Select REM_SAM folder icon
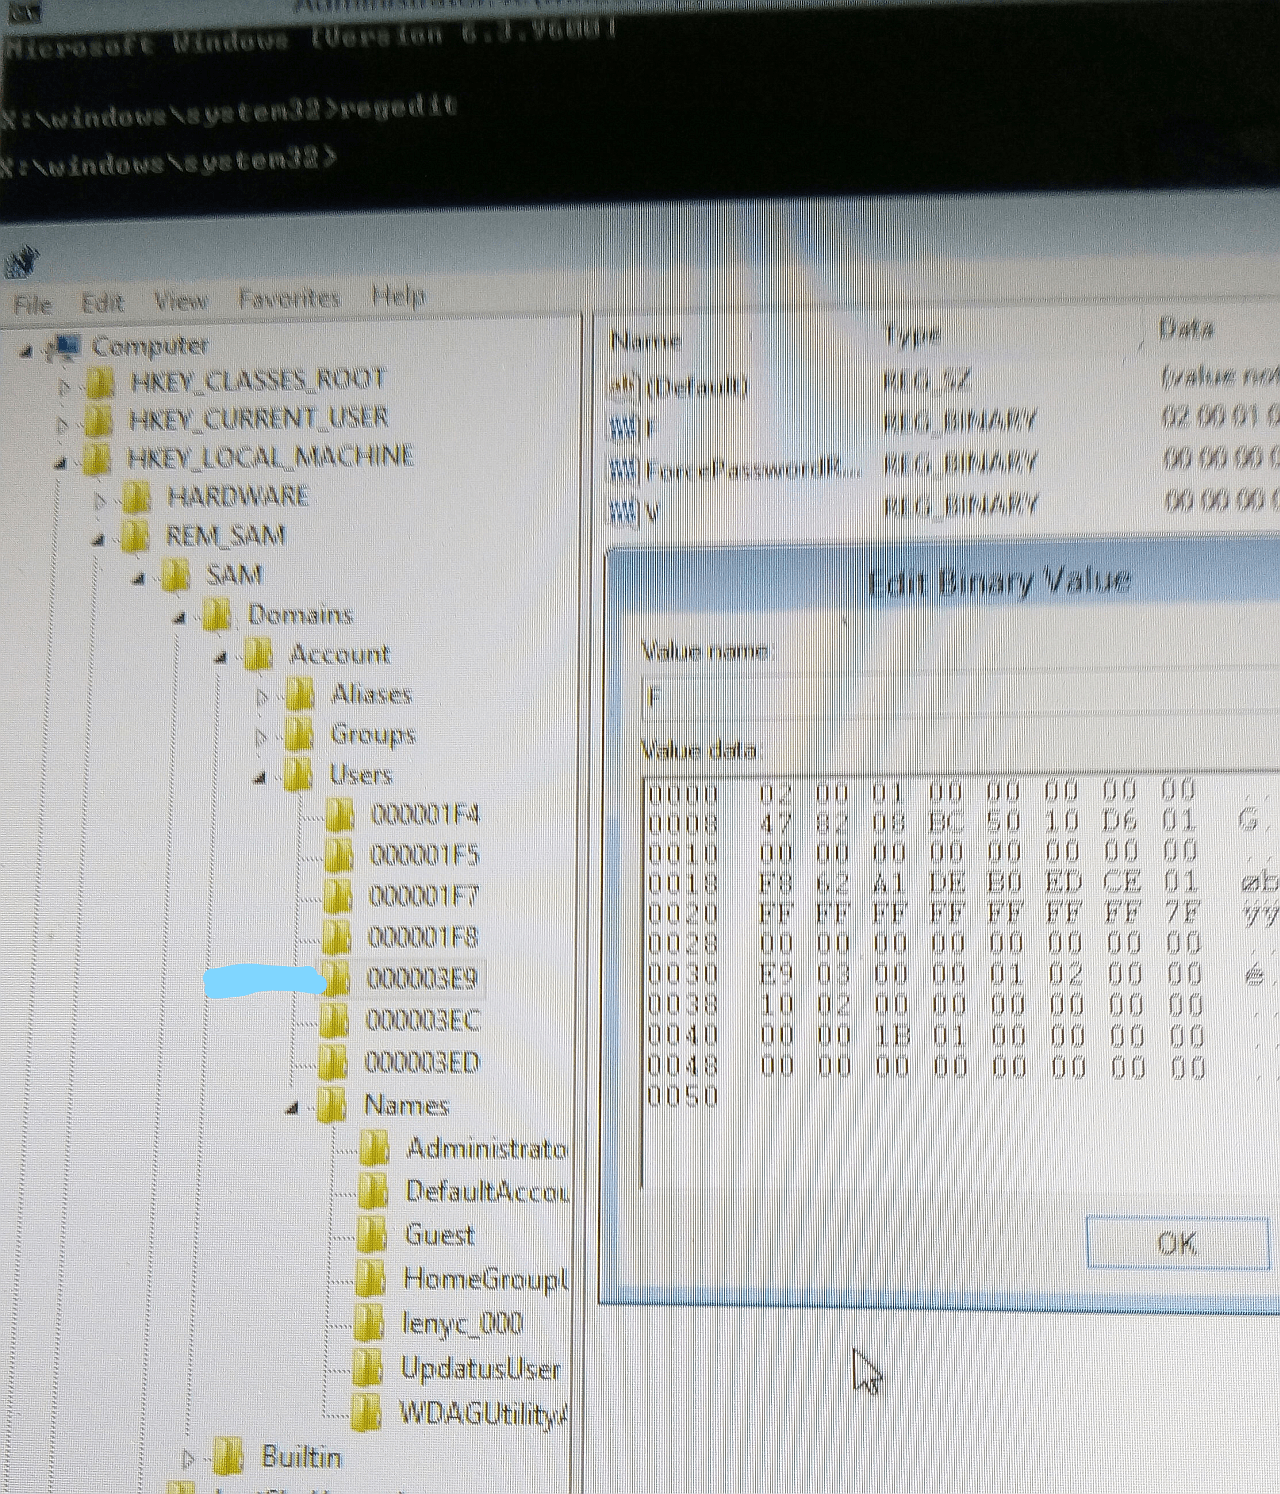Screen dimensions: 1280x1494 135,536
